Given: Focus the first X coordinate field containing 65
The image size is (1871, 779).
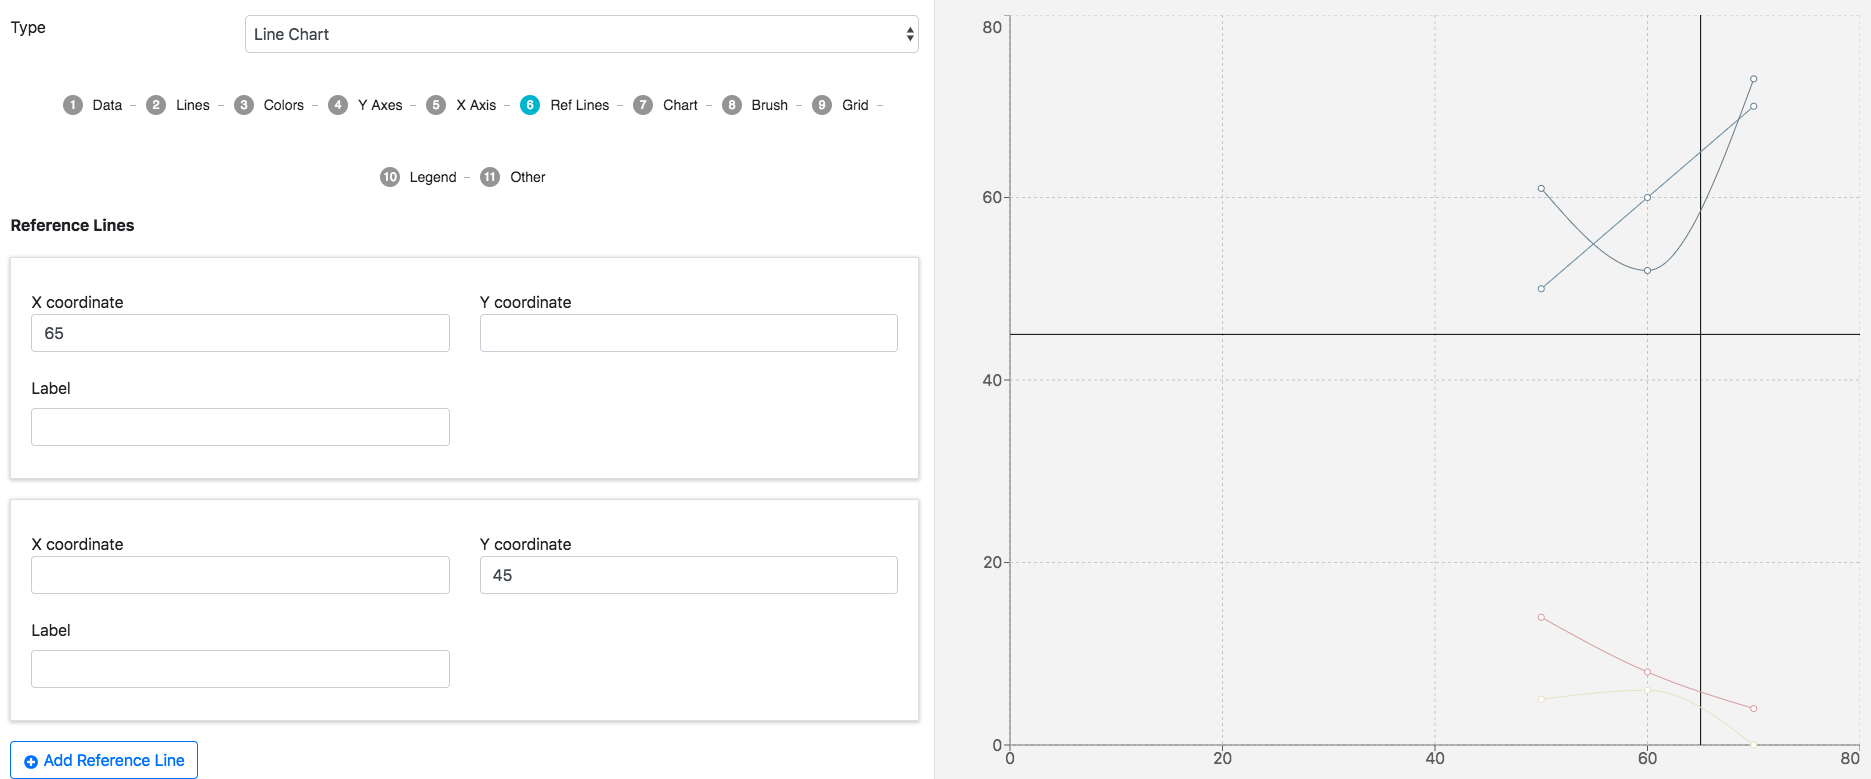Looking at the screenshot, I should click(240, 333).
